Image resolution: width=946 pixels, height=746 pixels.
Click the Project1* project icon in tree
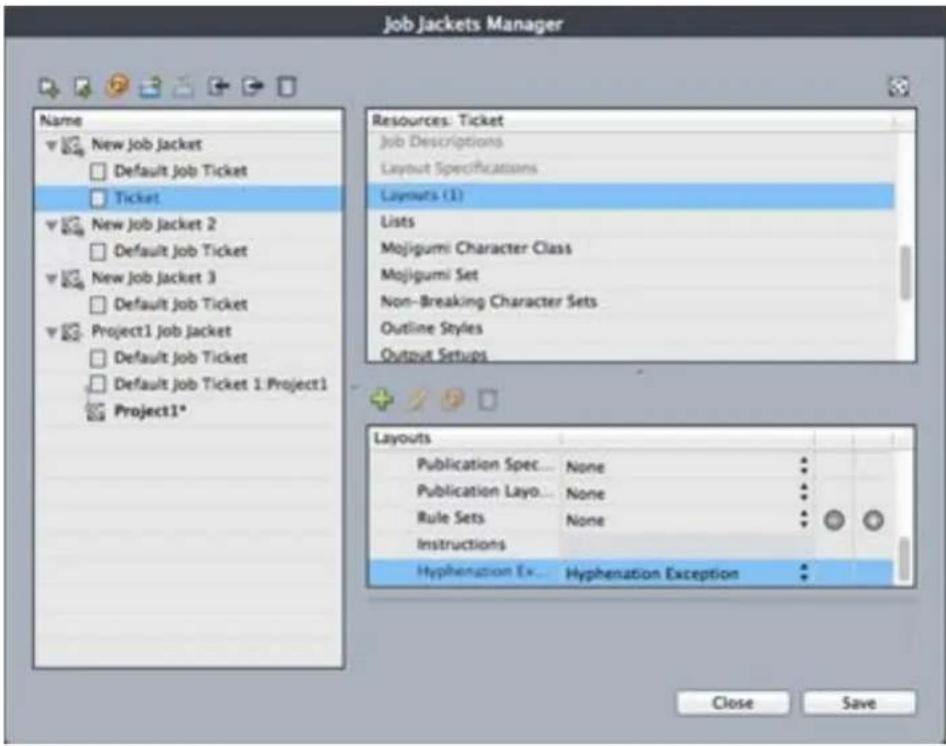tap(96, 412)
